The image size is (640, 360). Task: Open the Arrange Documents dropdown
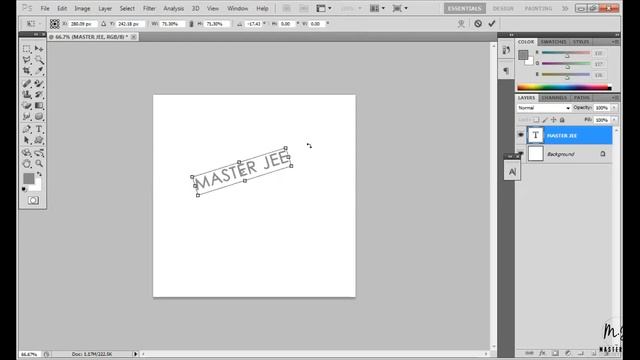pos(377,8)
